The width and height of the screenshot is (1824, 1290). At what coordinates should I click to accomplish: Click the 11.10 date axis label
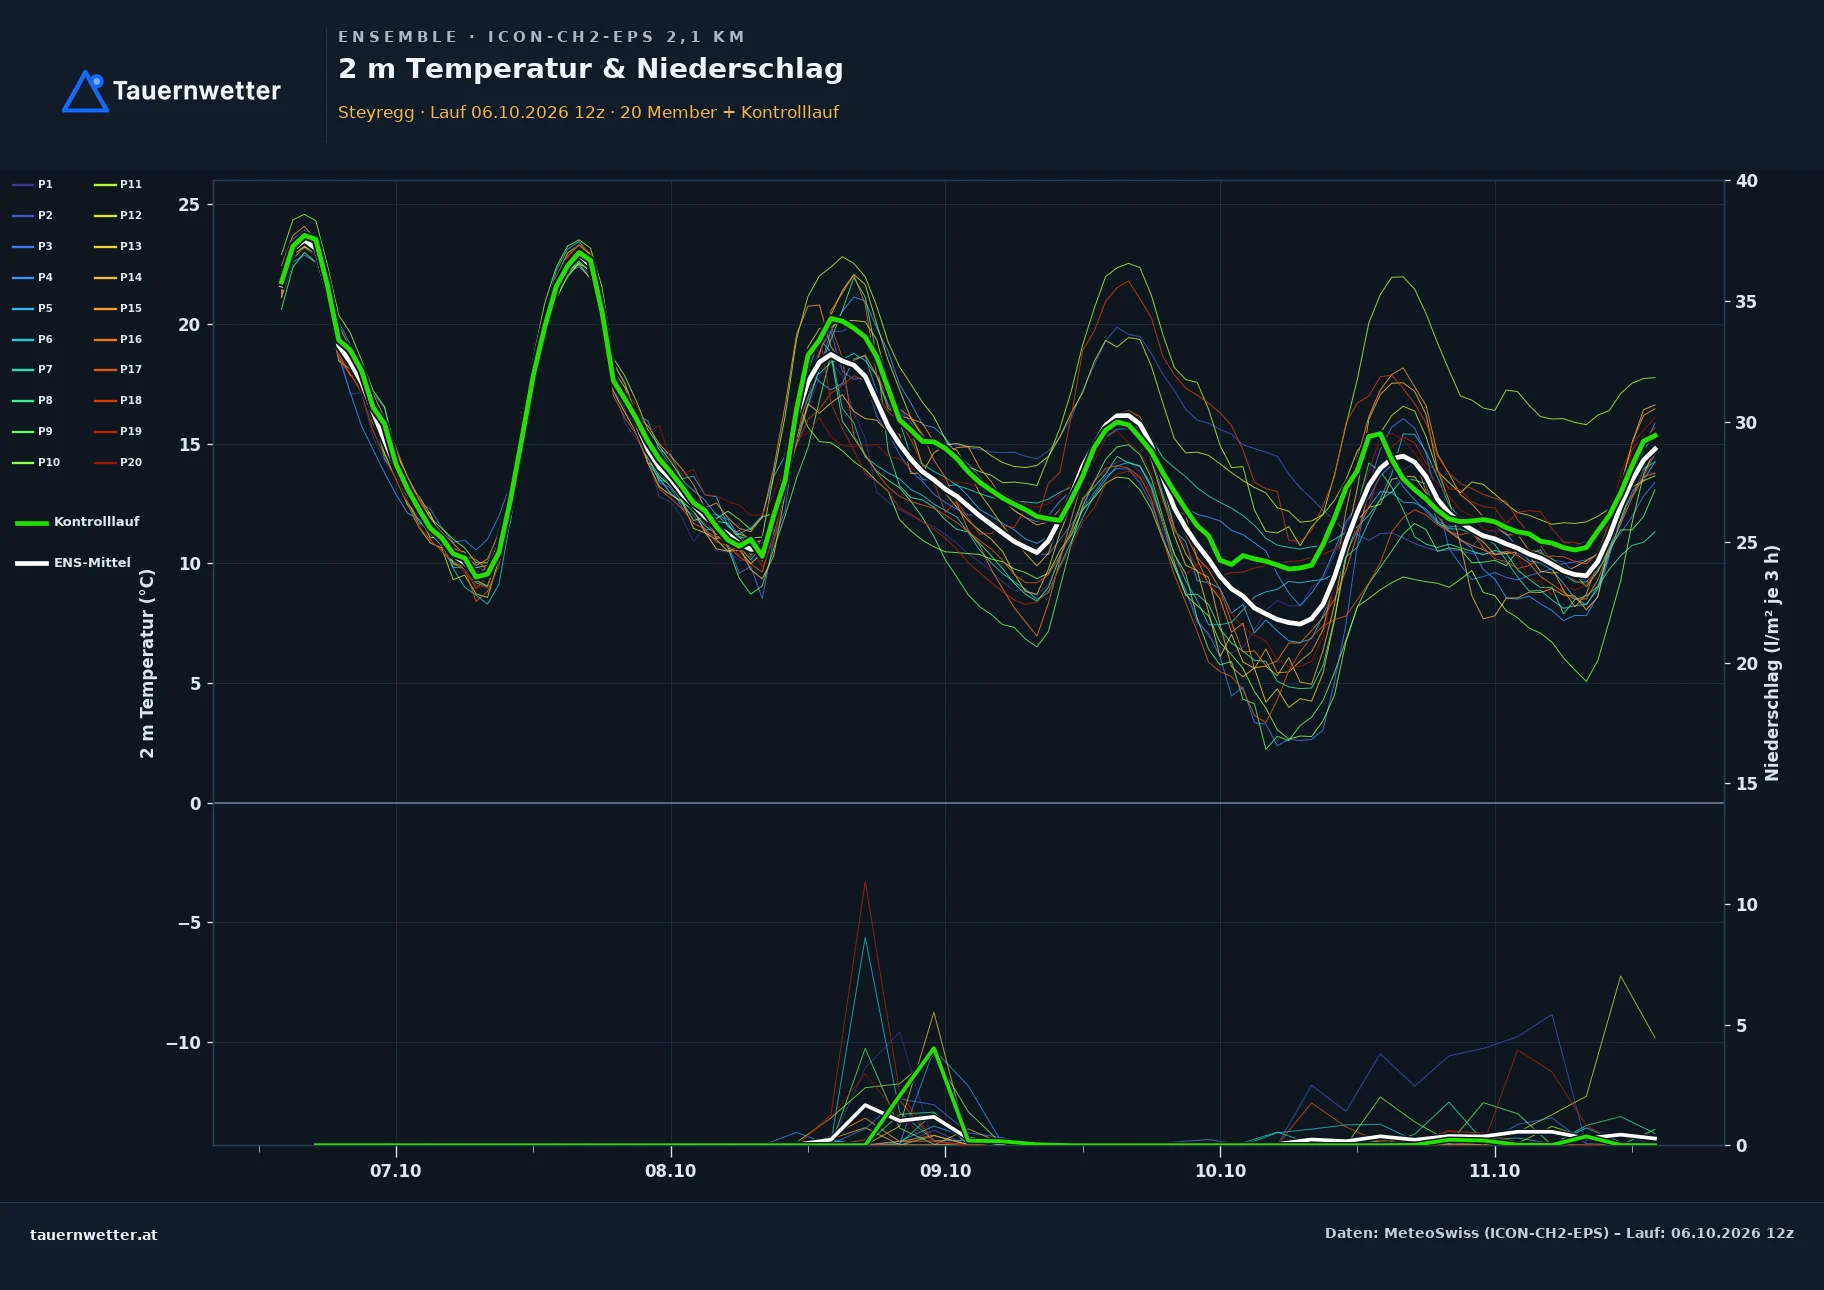click(1494, 1171)
